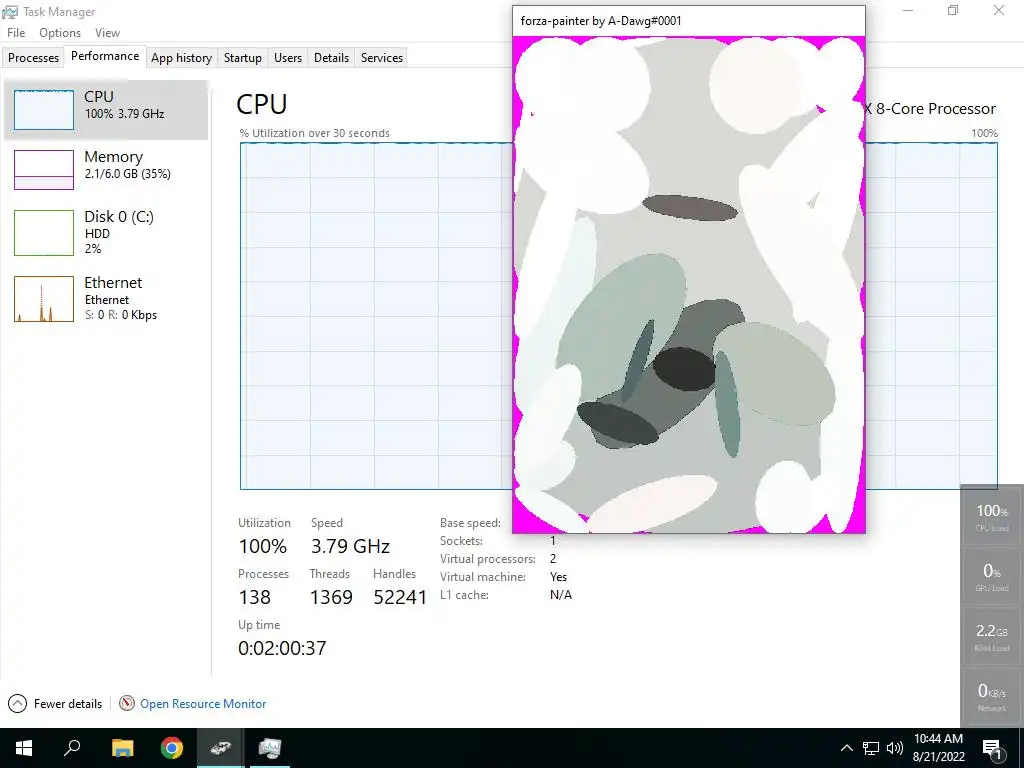Click the Virtual machine: label
This screenshot has height=768, width=1024.
tap(483, 577)
